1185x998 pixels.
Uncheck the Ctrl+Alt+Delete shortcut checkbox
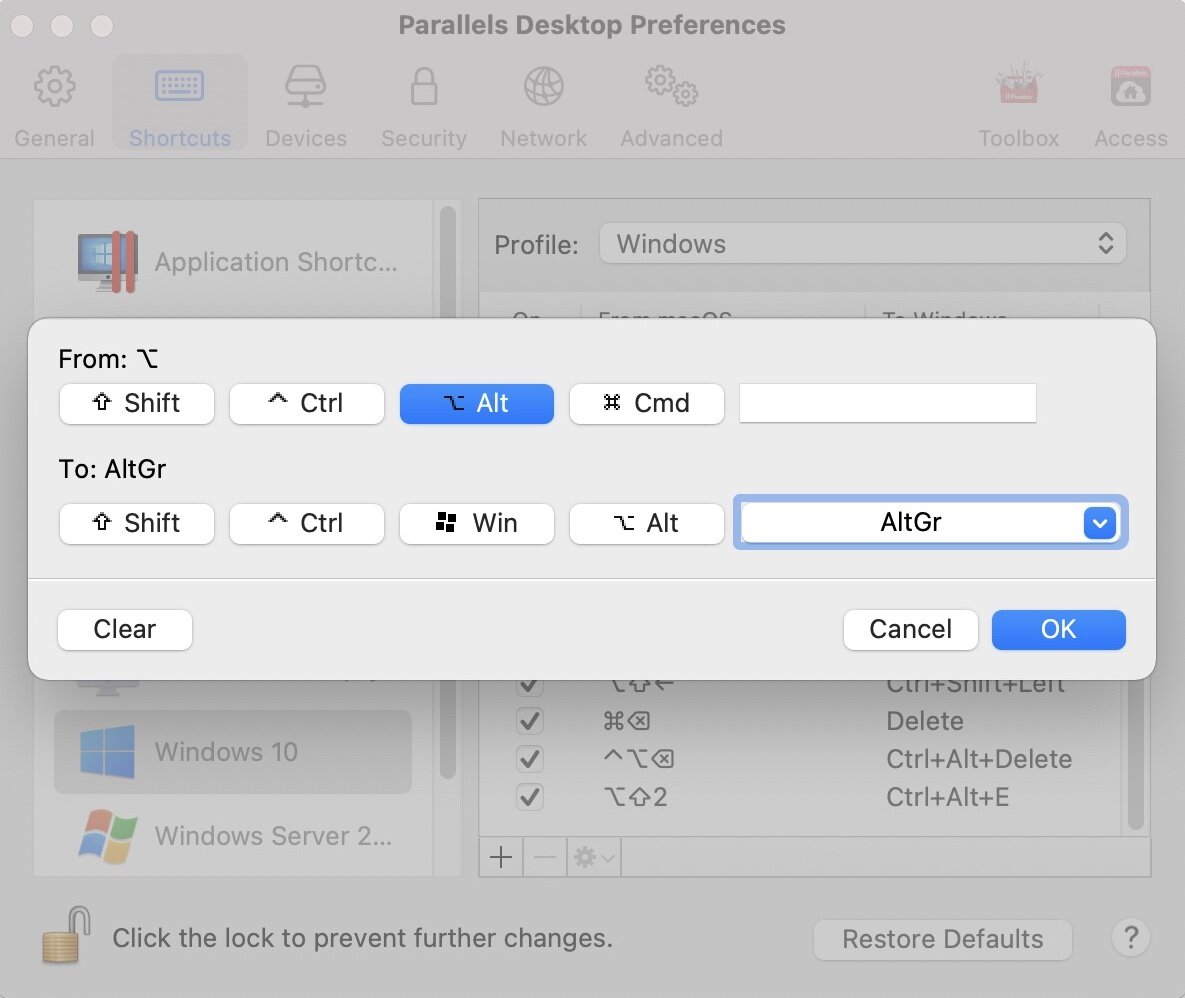530,759
